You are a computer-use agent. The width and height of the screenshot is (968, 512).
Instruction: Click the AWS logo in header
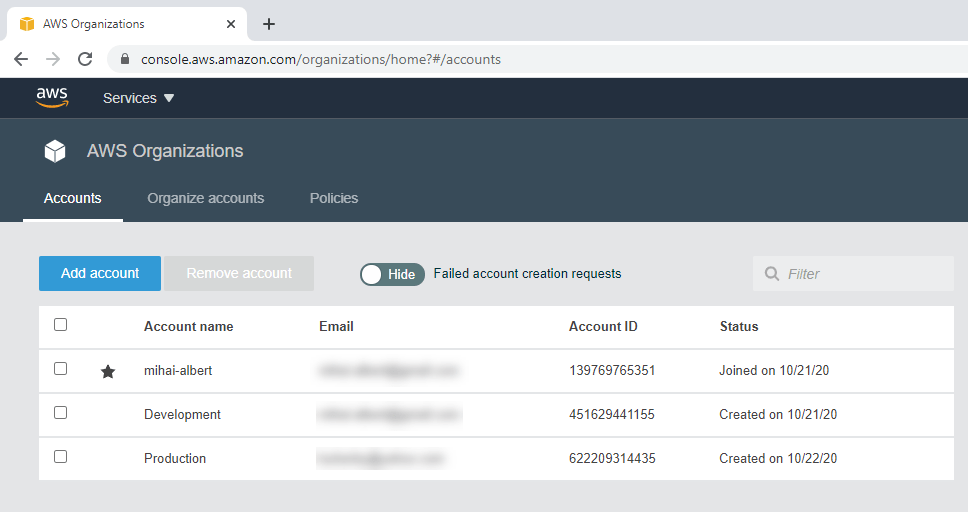click(x=52, y=97)
